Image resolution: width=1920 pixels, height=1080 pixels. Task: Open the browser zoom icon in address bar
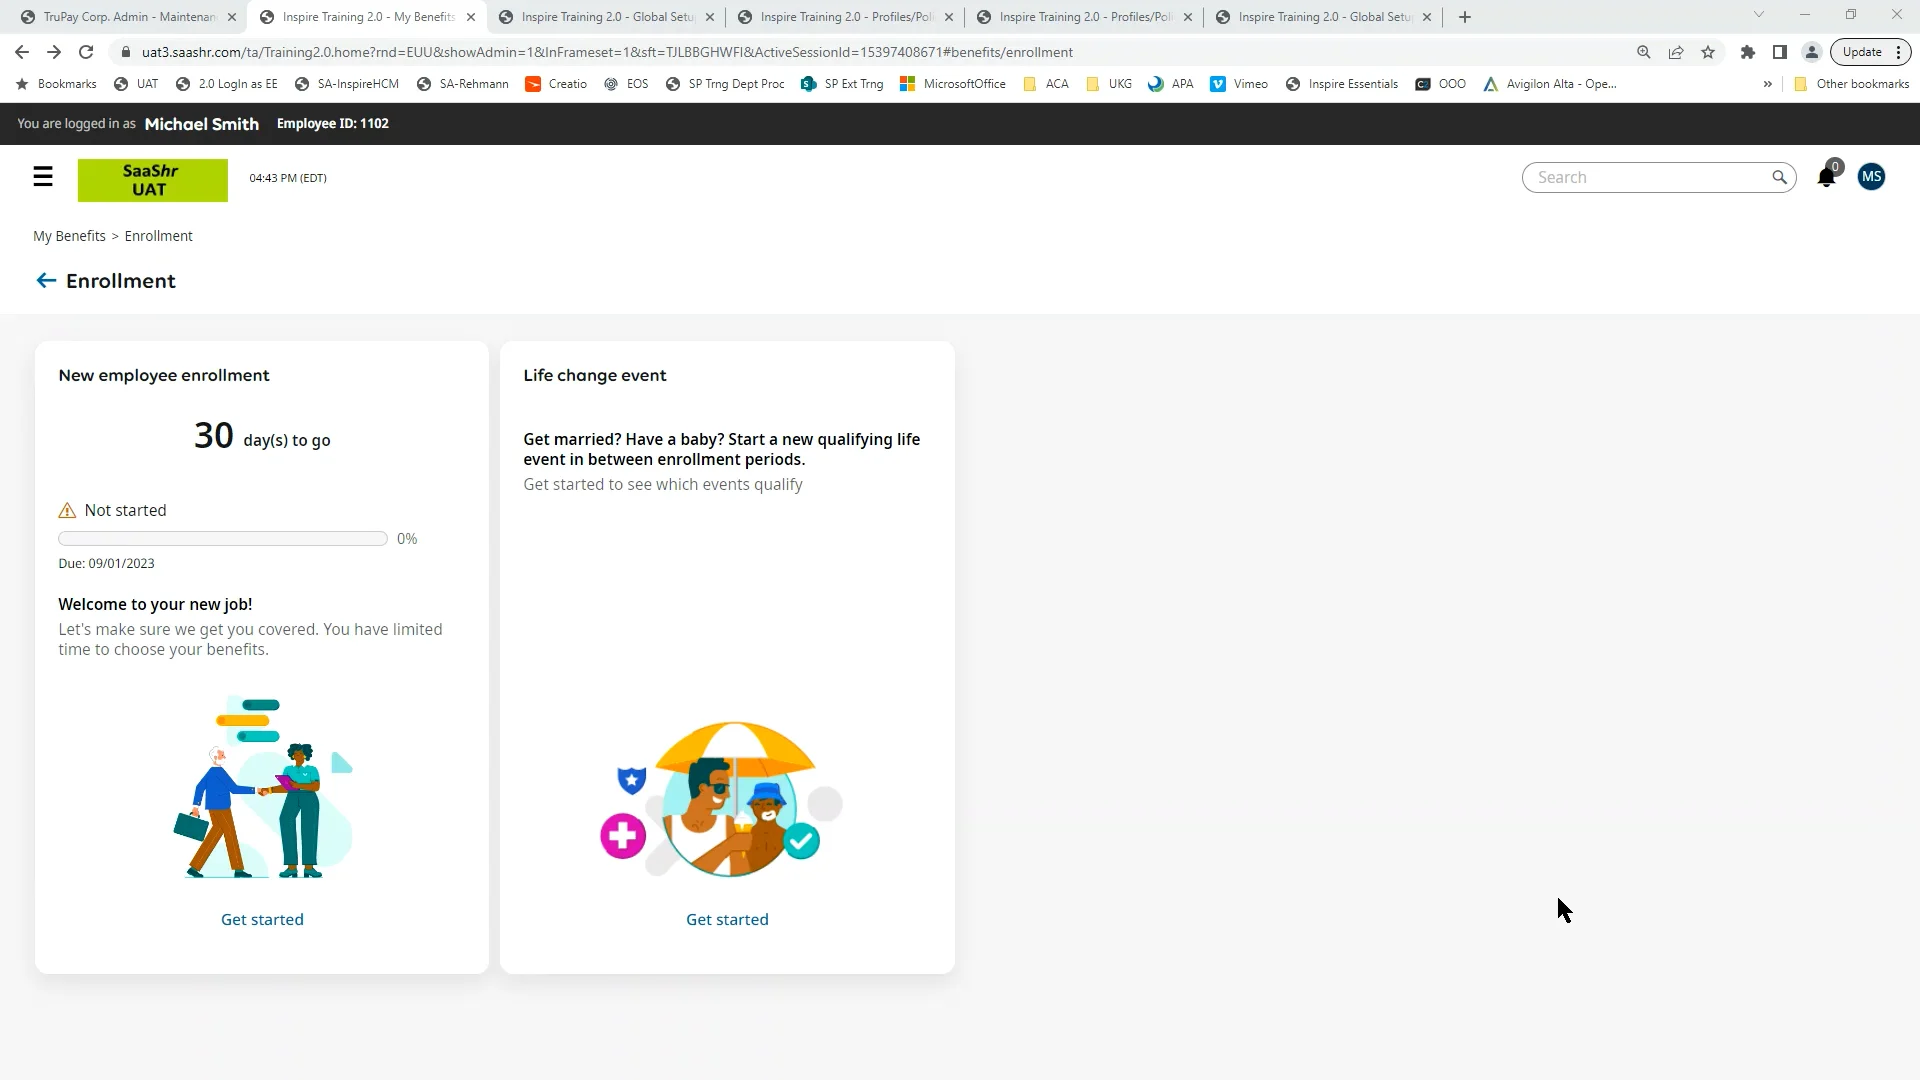point(1644,52)
